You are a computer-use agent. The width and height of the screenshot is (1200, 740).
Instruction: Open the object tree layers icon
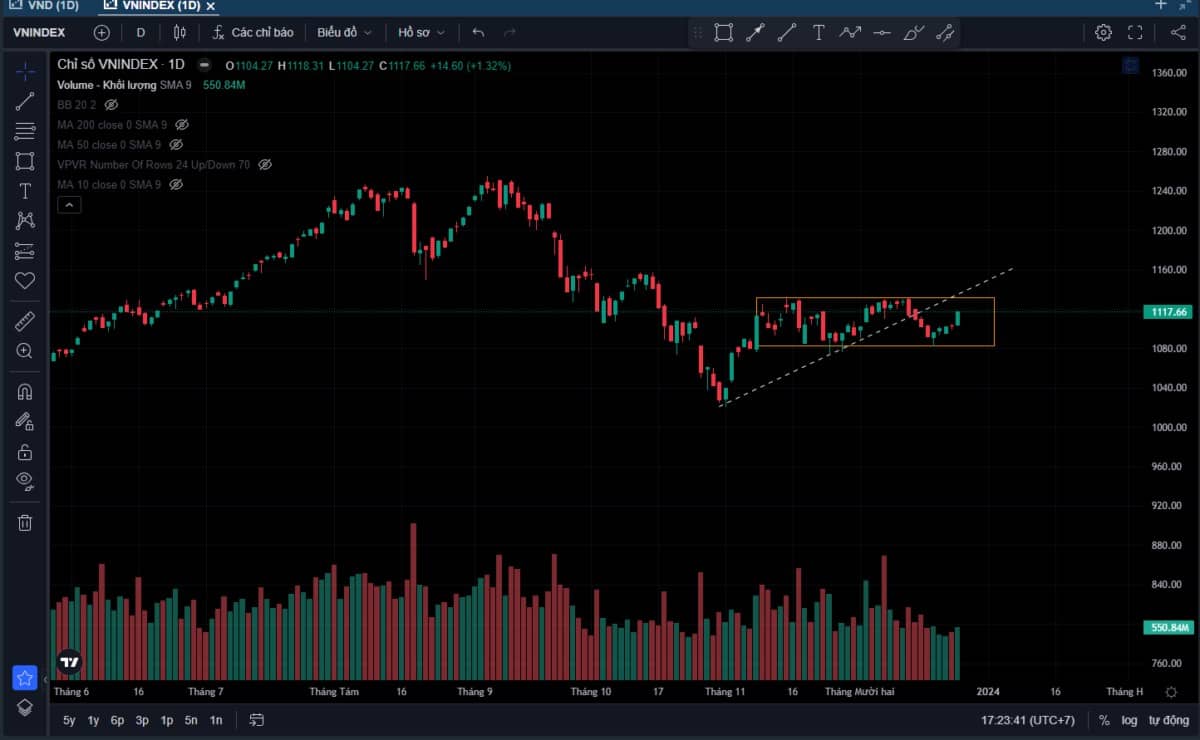click(x=25, y=706)
